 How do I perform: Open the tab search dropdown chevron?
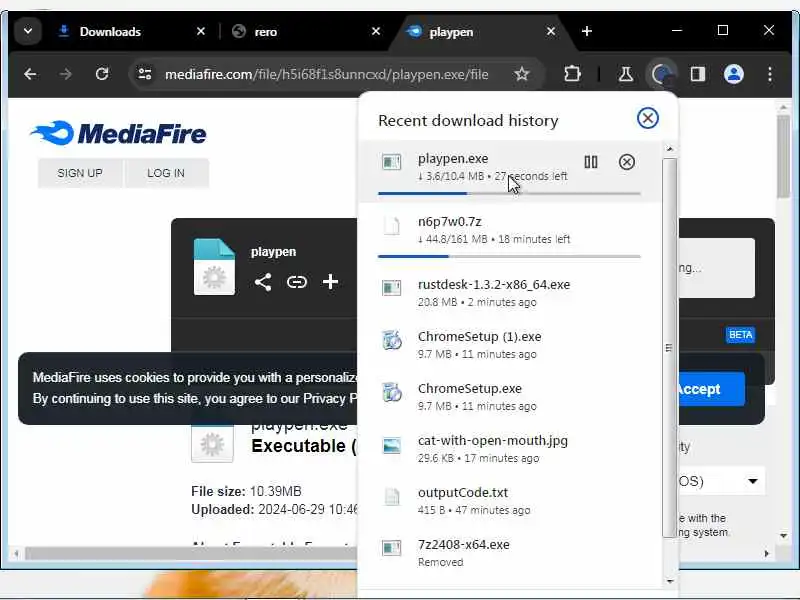tap(28, 31)
